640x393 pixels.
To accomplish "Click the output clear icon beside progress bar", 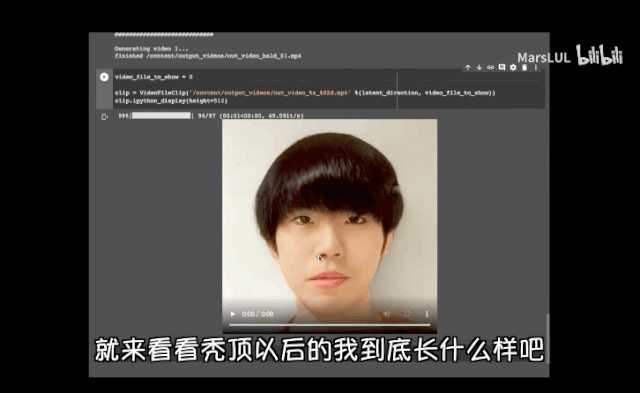I will (104, 117).
